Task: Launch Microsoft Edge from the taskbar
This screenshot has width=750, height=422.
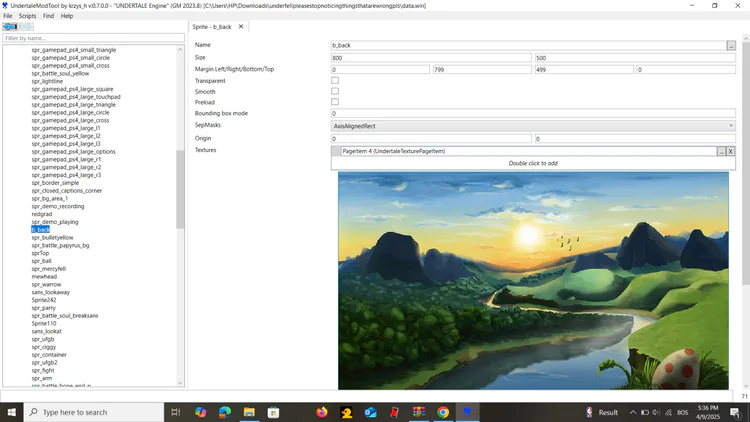Action: click(225, 412)
